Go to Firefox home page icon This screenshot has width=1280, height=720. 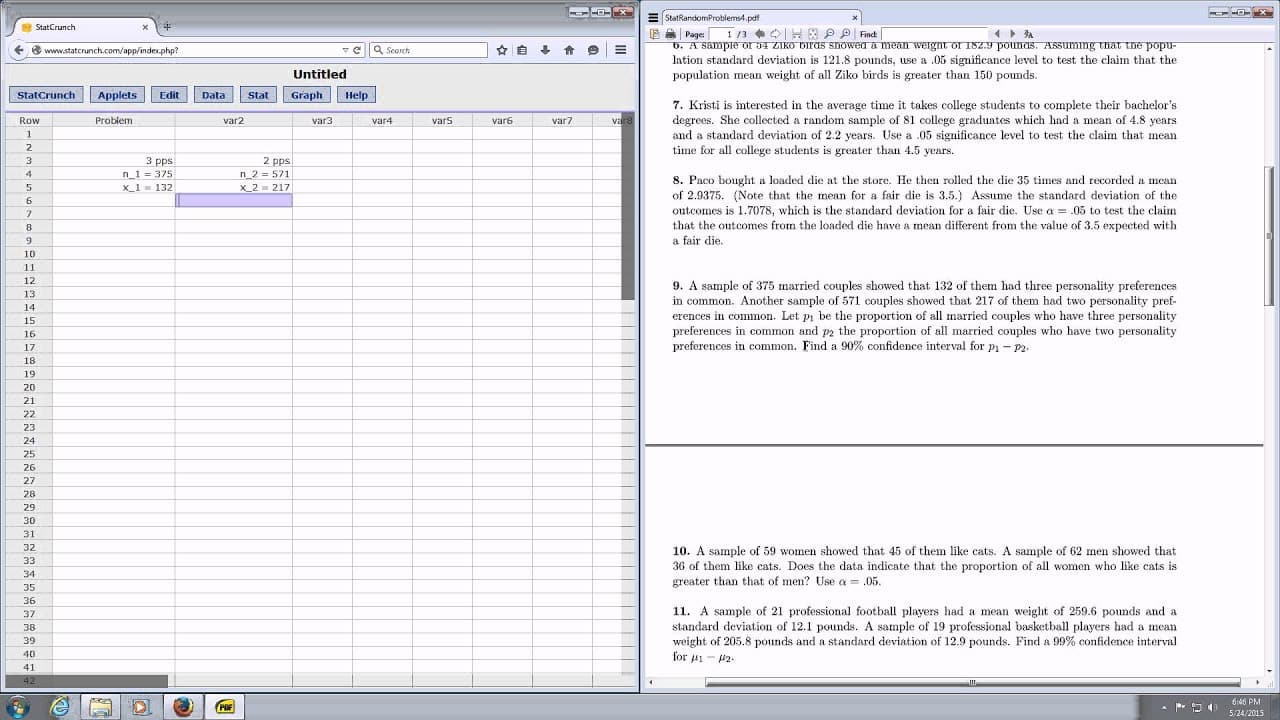(569, 50)
